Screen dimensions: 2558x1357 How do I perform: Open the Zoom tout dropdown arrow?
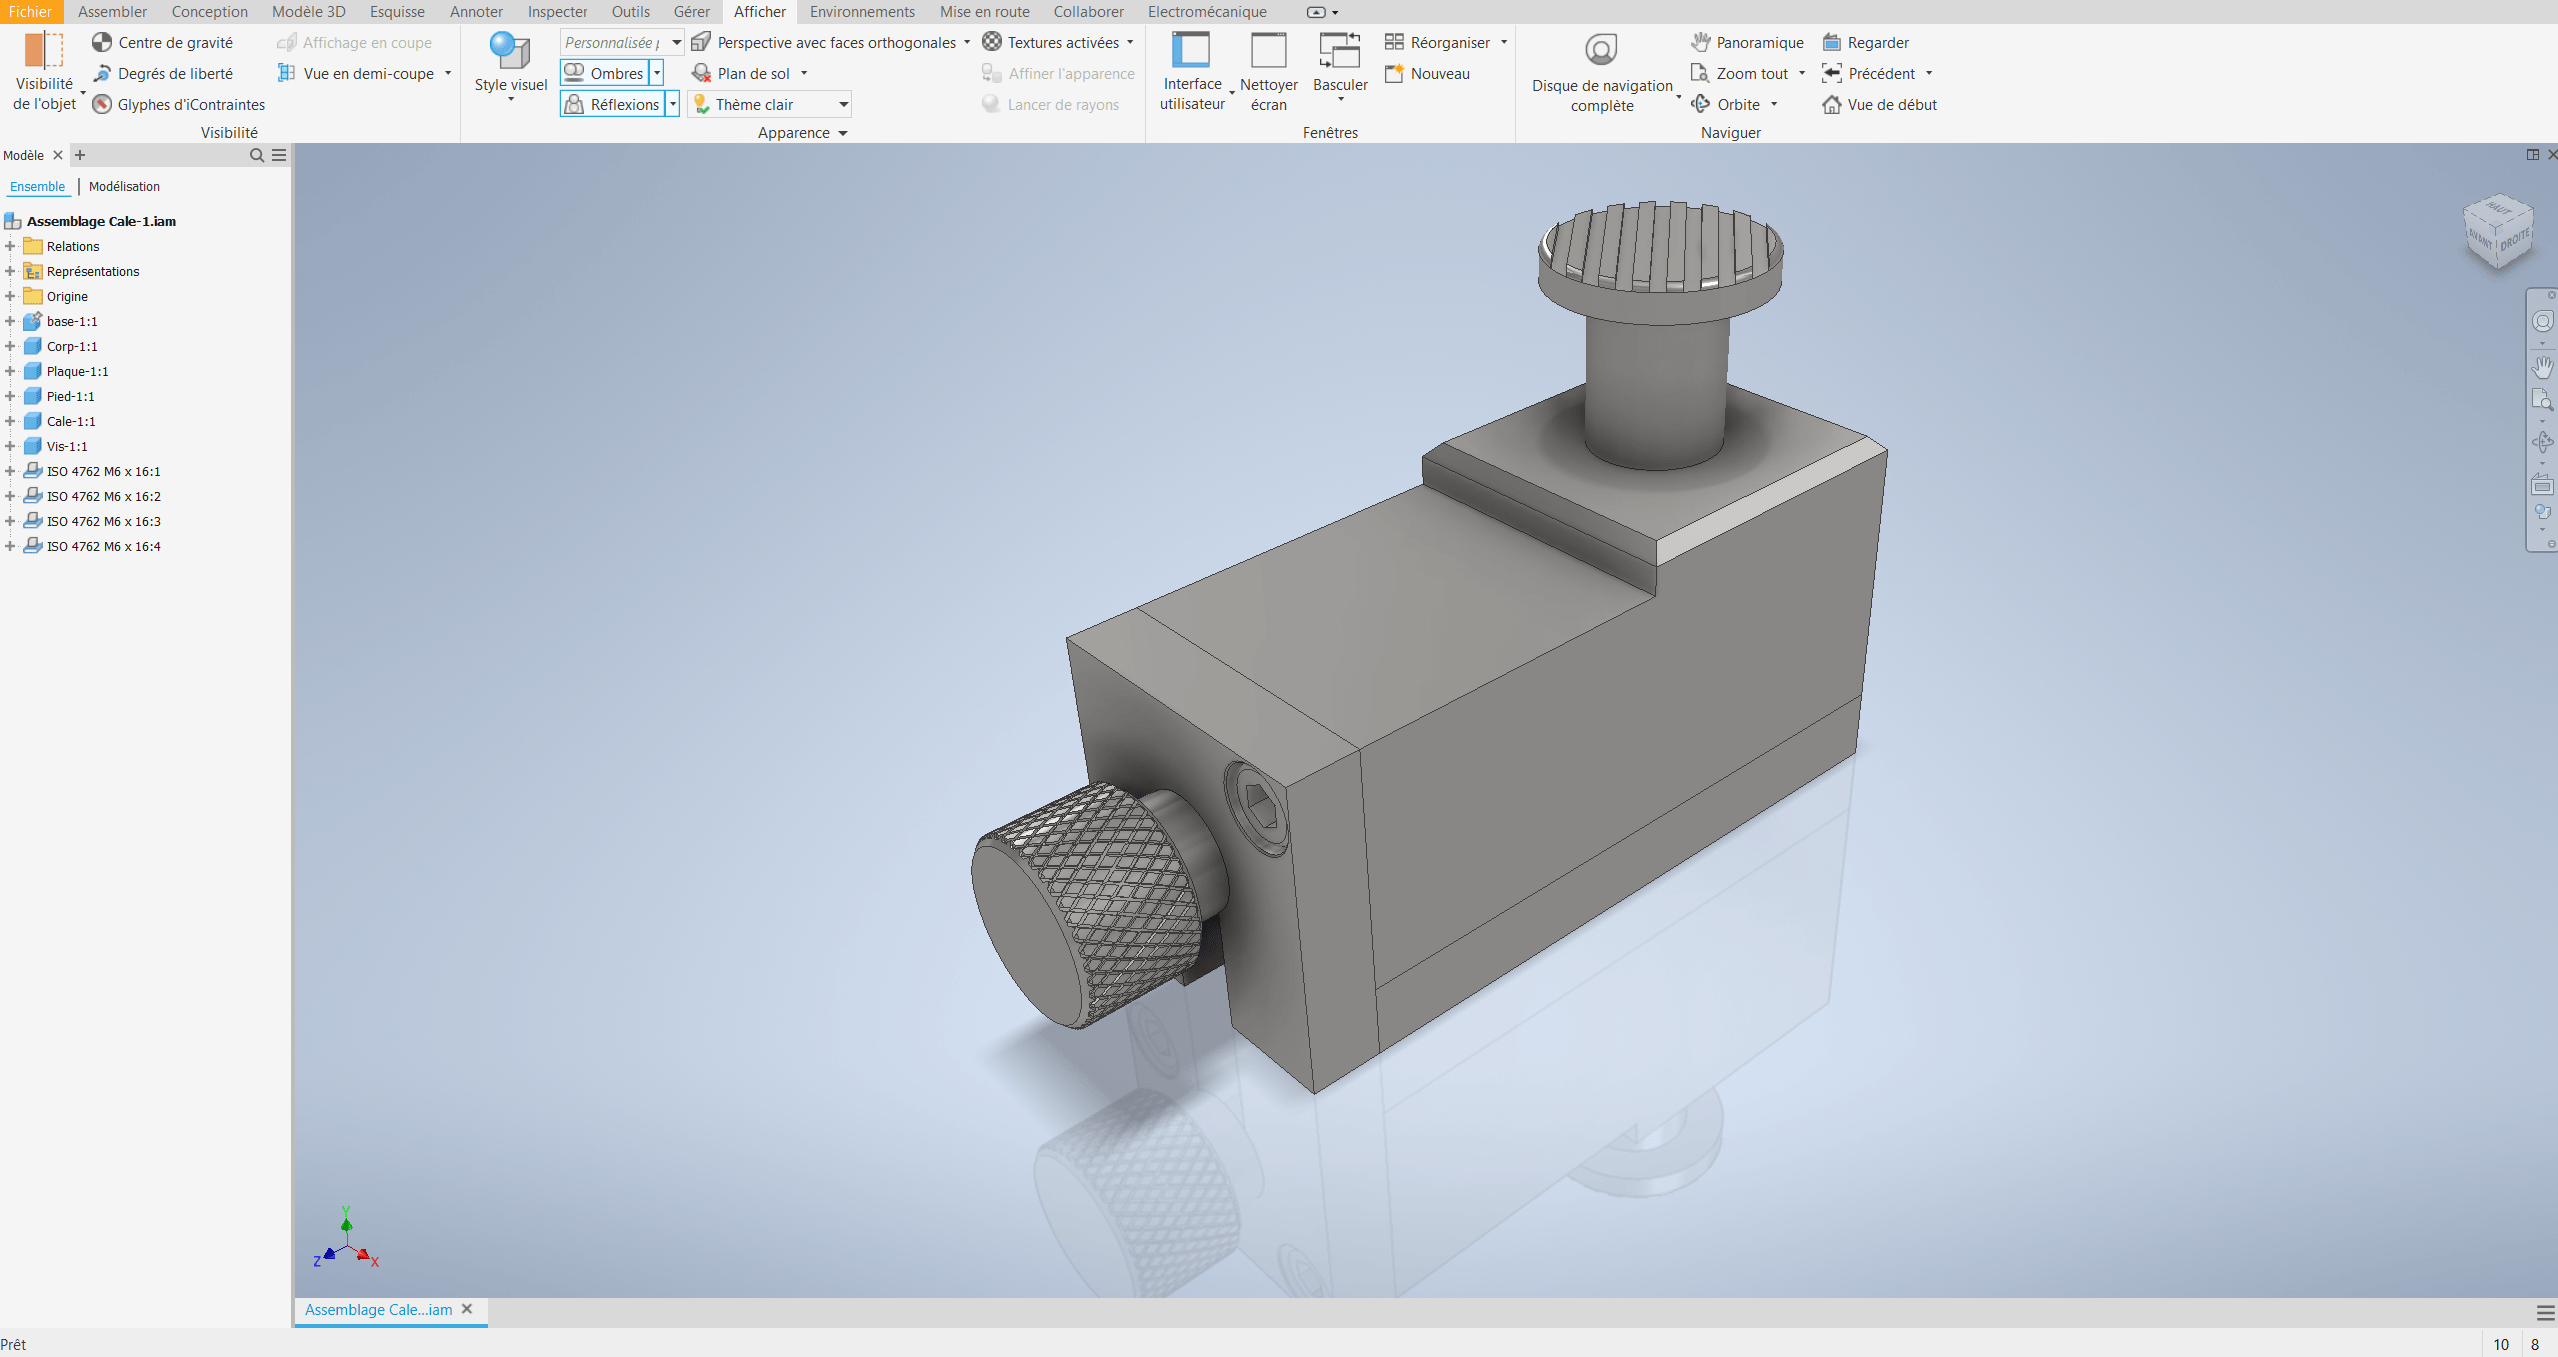pos(1802,73)
